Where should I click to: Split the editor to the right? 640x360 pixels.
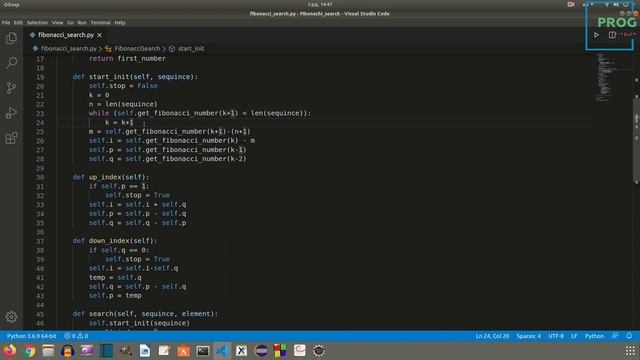tap(612, 35)
